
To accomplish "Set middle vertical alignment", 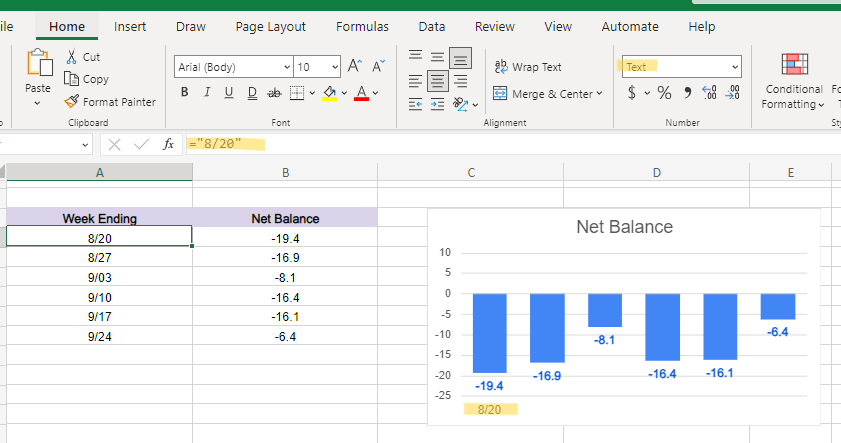I will point(438,56).
